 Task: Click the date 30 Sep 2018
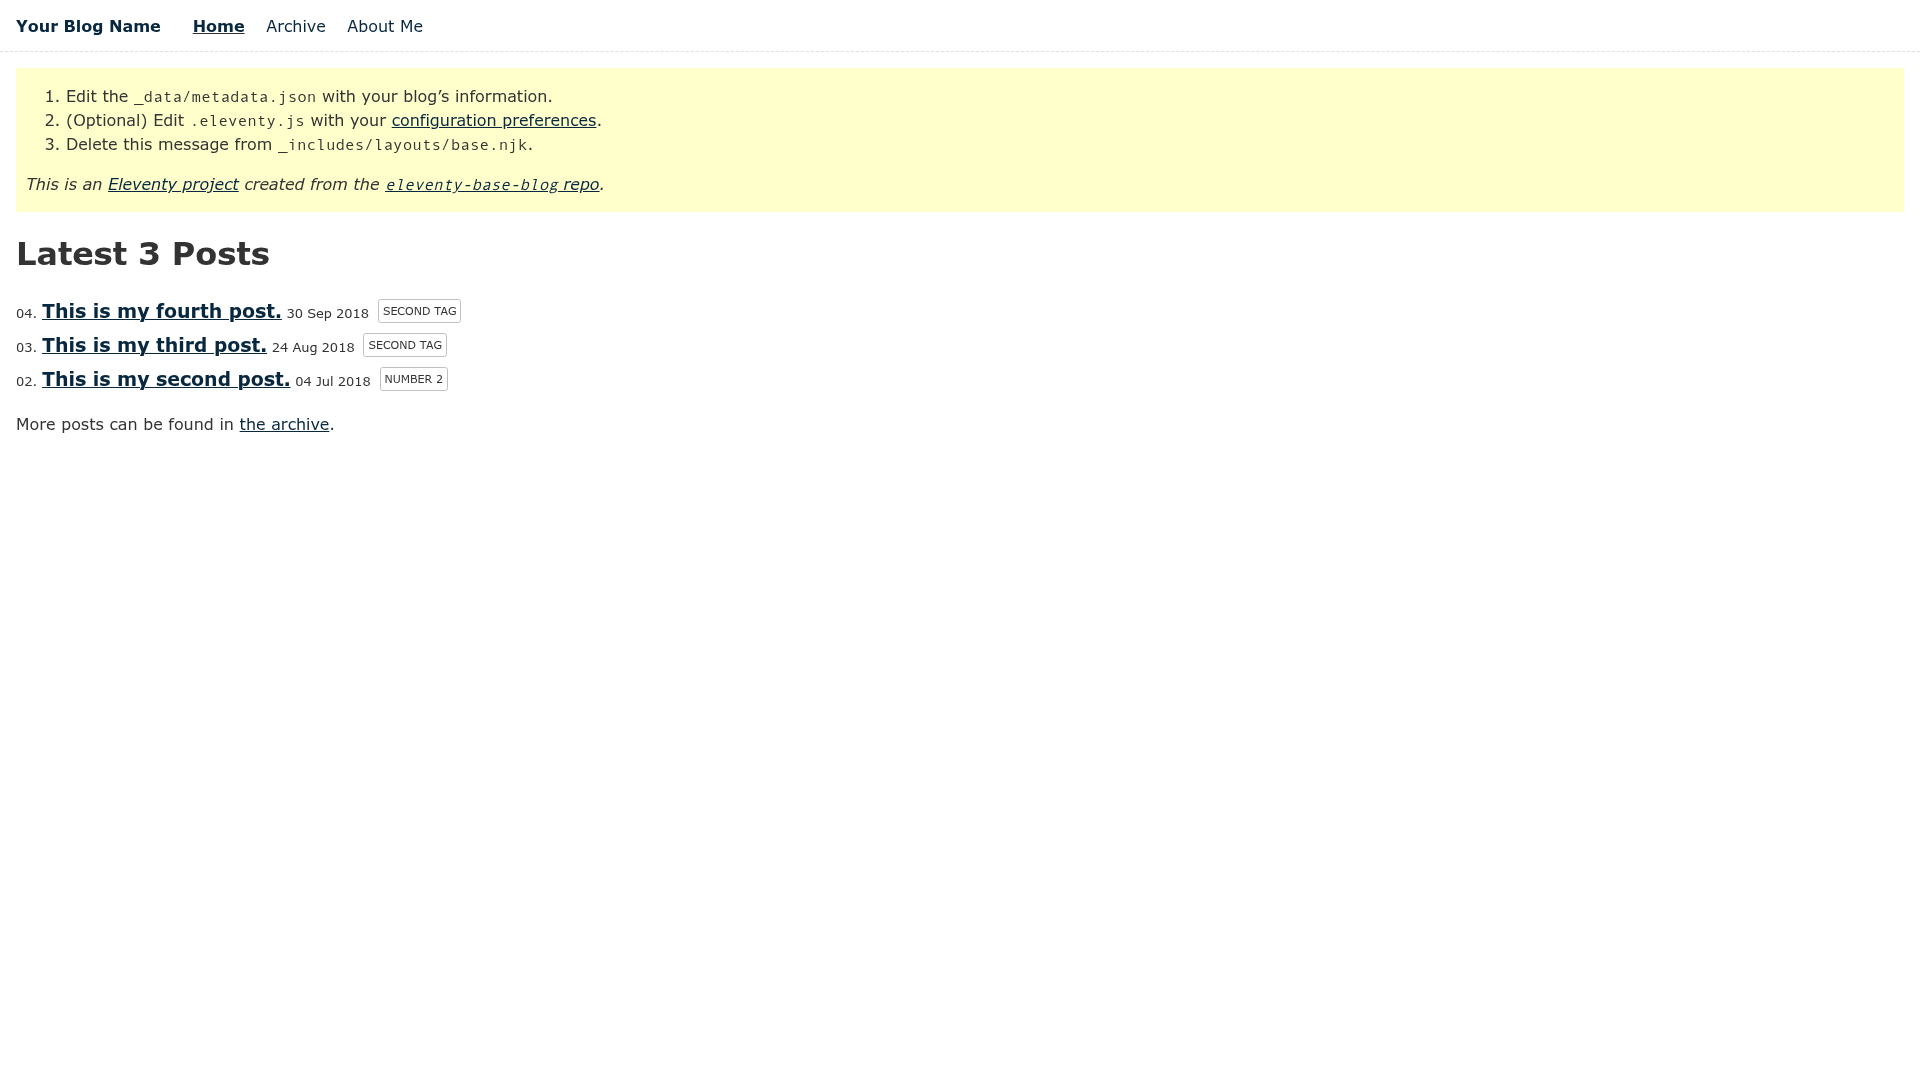click(328, 314)
